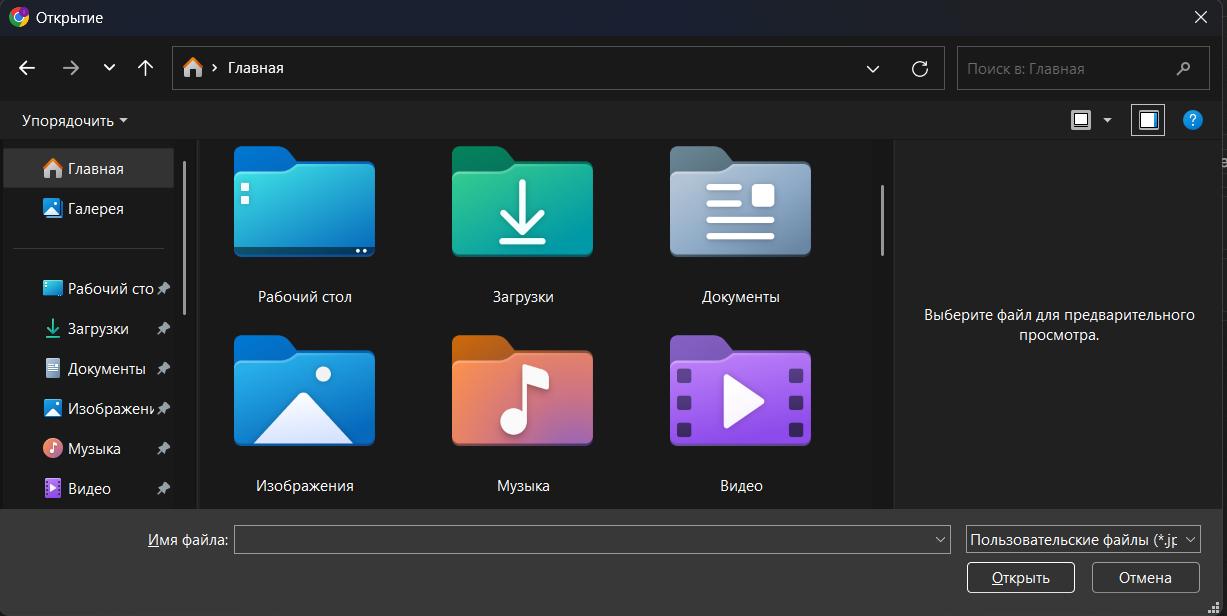
Task: Open the Видео folder icon
Action: pos(740,391)
